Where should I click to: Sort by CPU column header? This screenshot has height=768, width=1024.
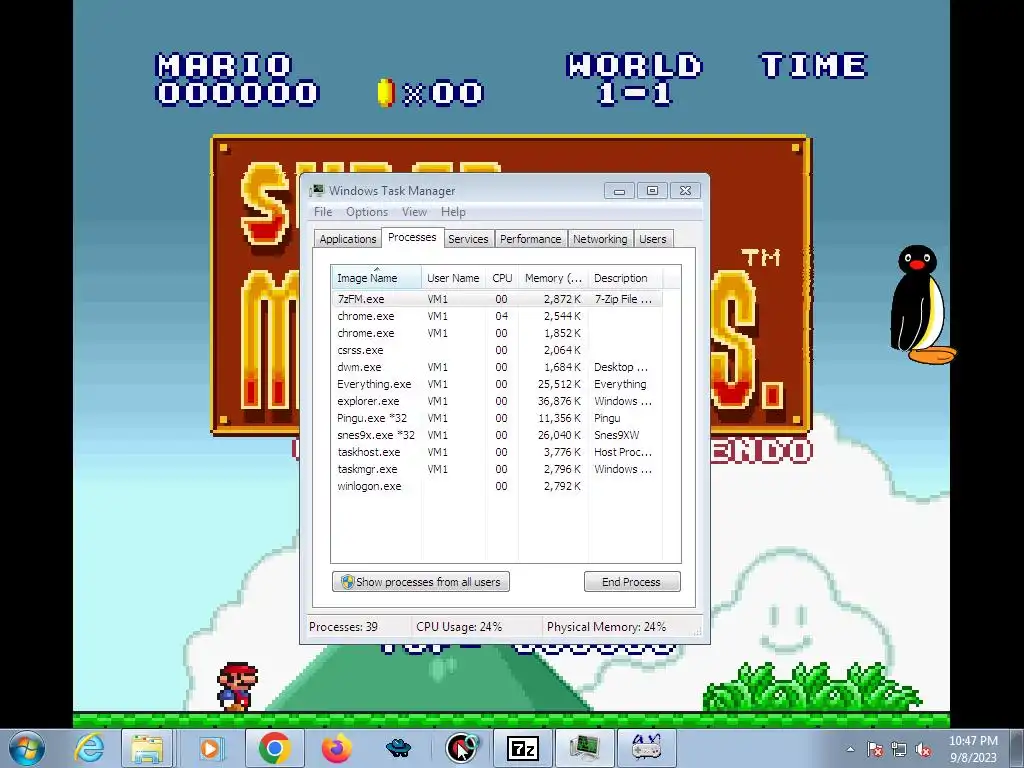pos(502,278)
